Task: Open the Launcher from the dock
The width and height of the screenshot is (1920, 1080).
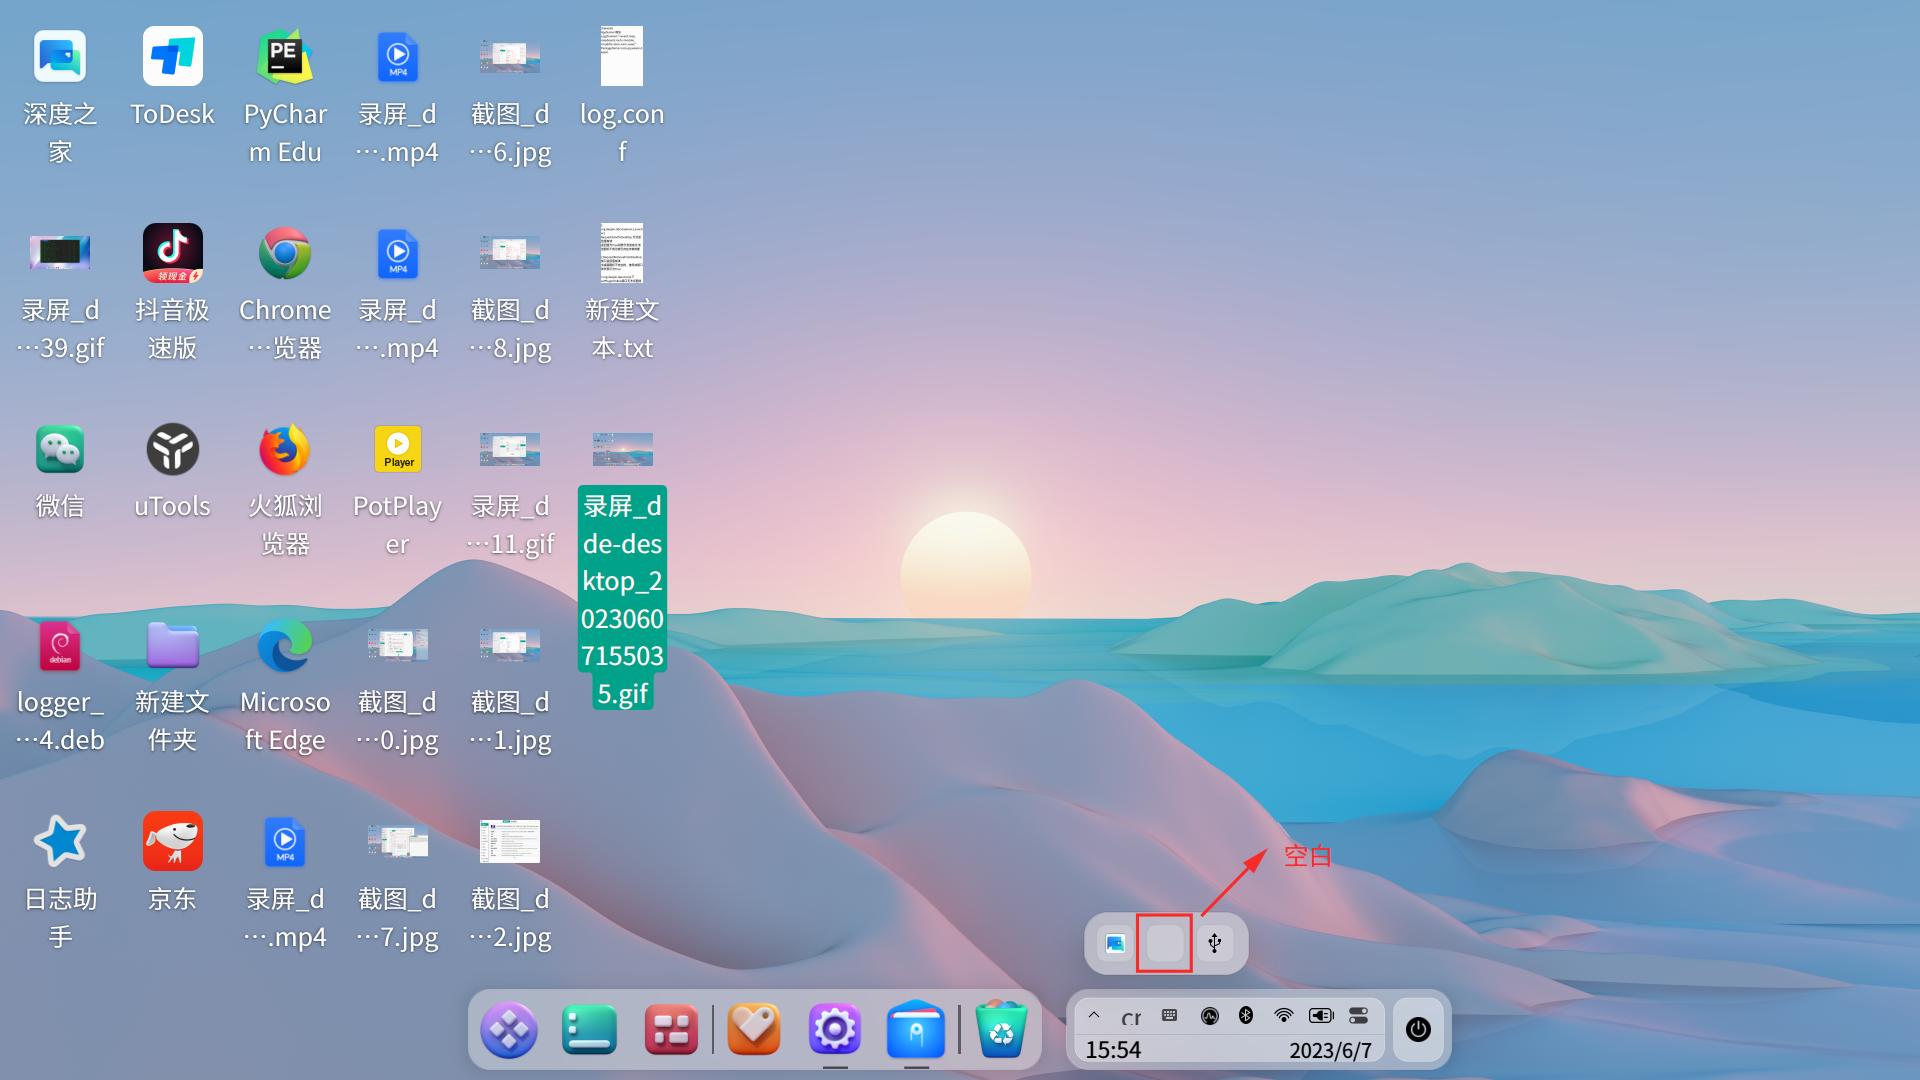Action: [509, 1030]
